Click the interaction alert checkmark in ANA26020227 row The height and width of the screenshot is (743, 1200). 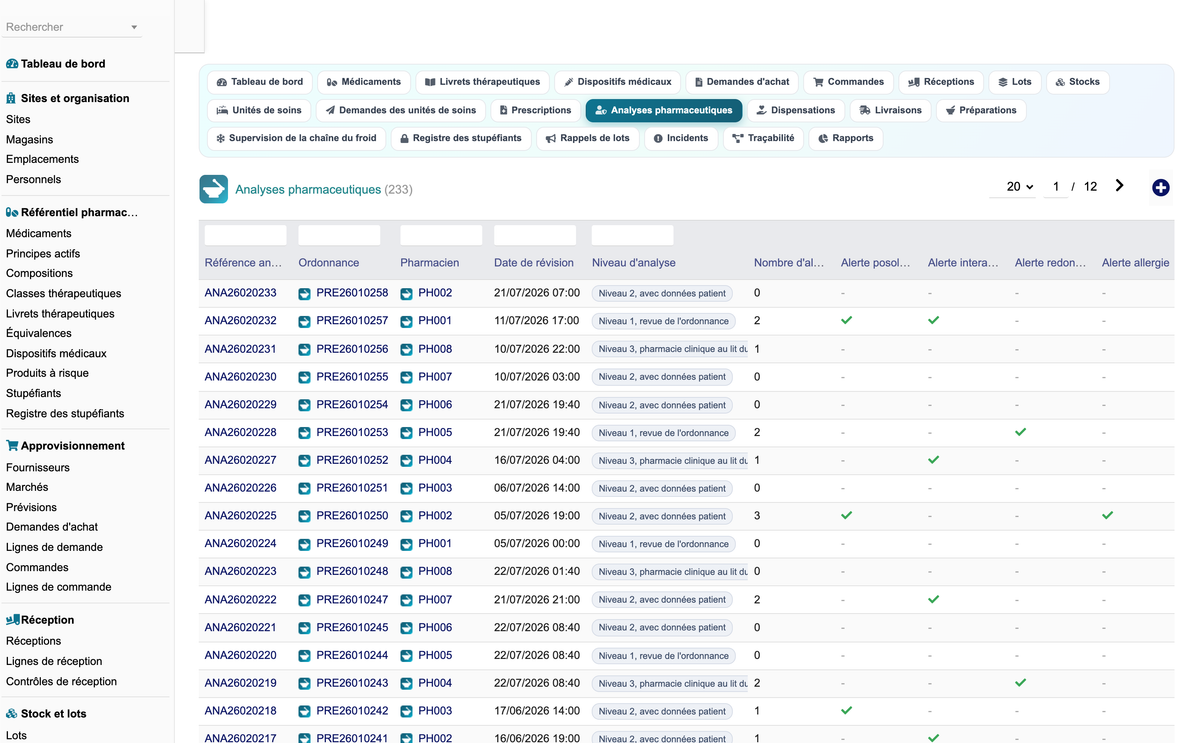(933, 460)
